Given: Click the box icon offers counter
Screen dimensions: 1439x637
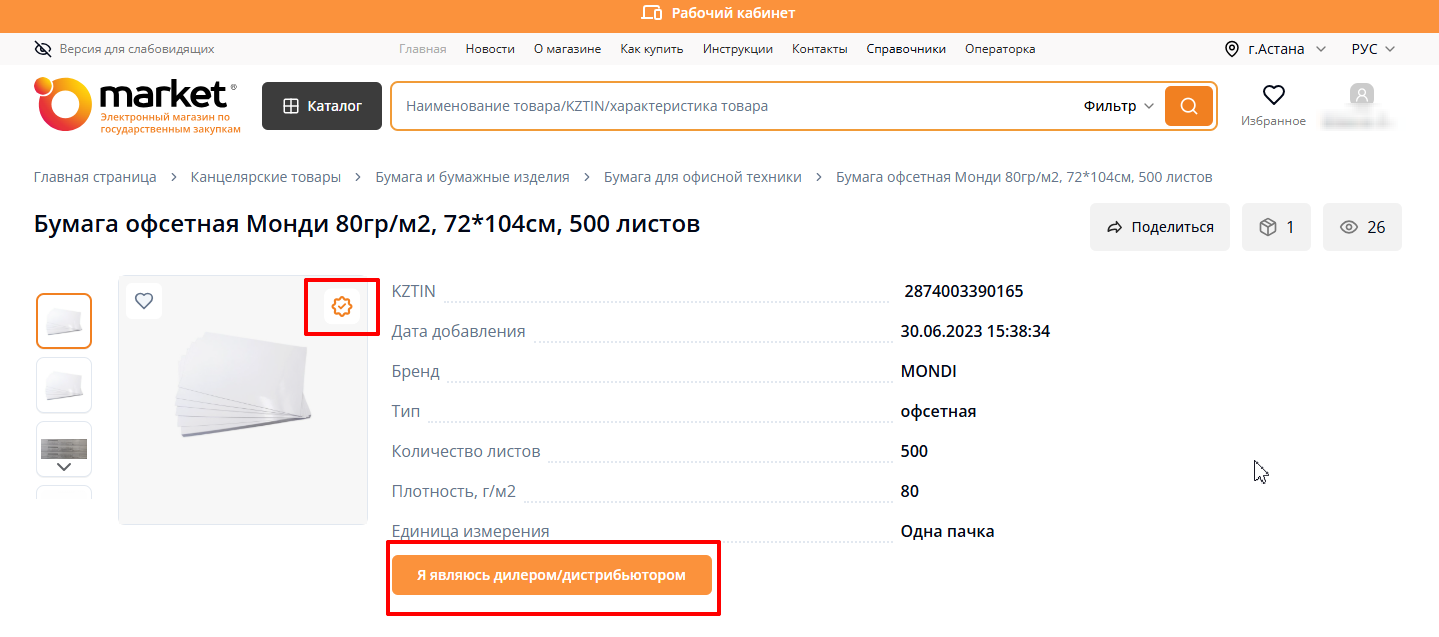Looking at the screenshot, I should pos(1276,227).
